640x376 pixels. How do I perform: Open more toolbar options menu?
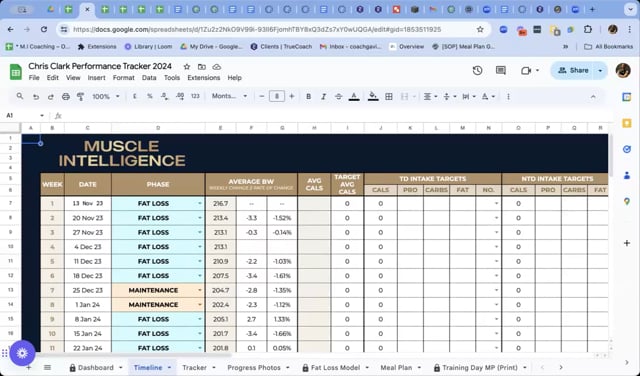[508, 97]
